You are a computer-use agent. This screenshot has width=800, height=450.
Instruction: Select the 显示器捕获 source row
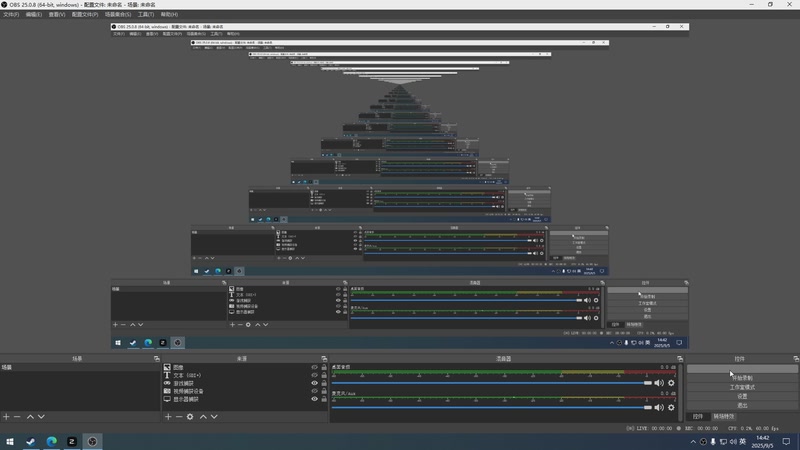245,399
